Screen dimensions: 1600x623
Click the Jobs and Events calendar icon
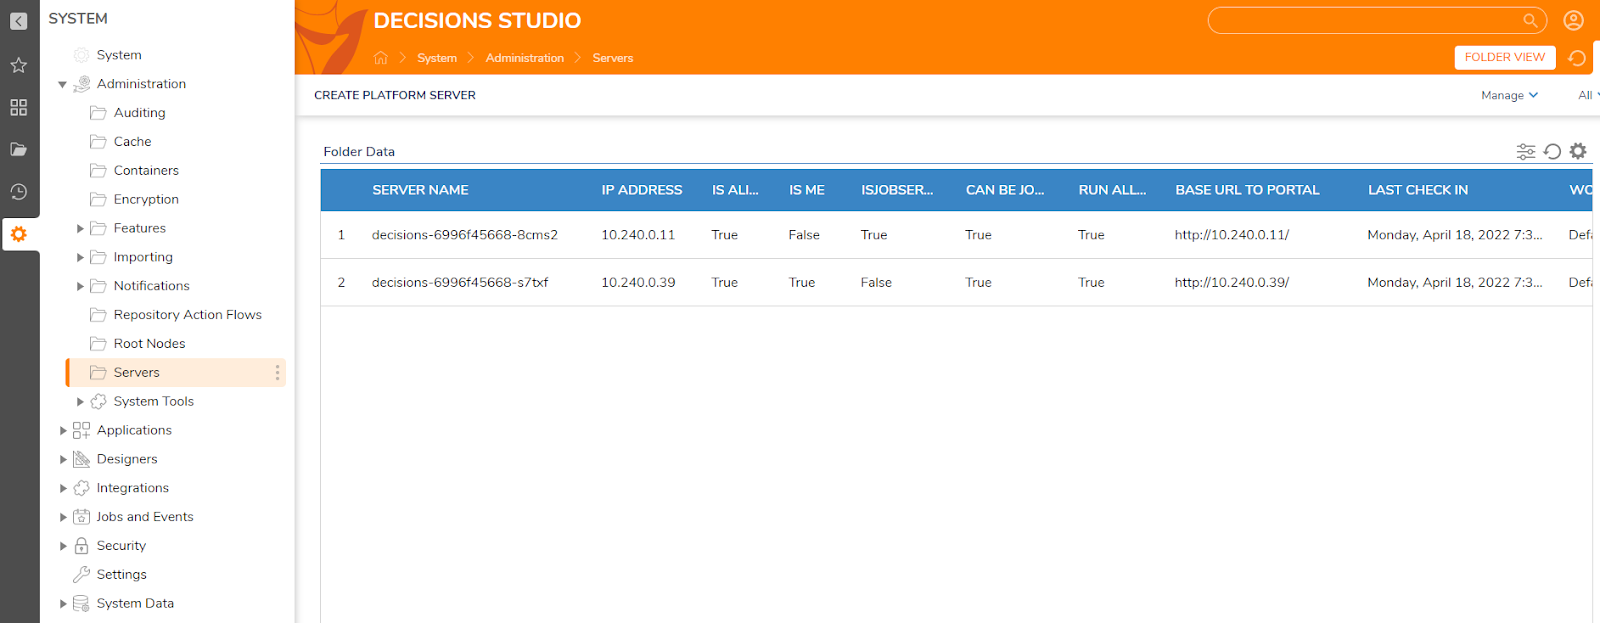tap(81, 517)
